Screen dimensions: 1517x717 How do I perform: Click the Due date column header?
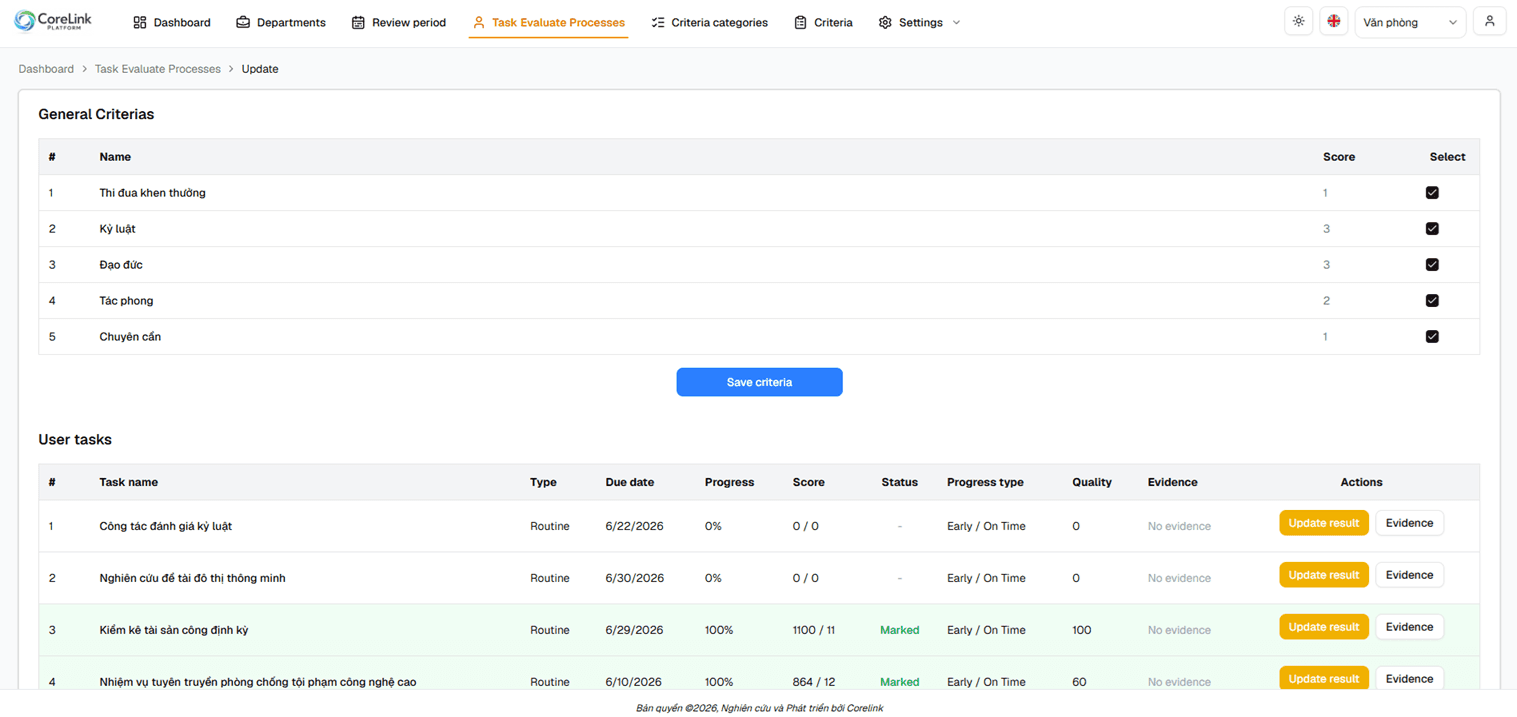(x=630, y=482)
